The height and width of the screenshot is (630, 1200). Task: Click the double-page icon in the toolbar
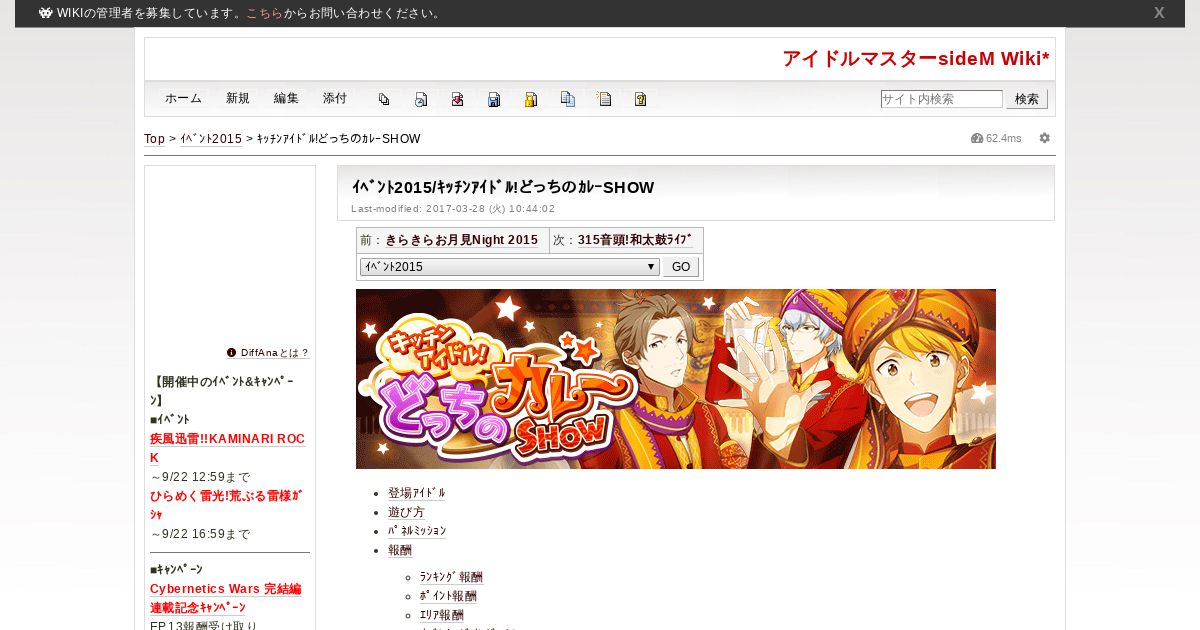tap(384, 99)
